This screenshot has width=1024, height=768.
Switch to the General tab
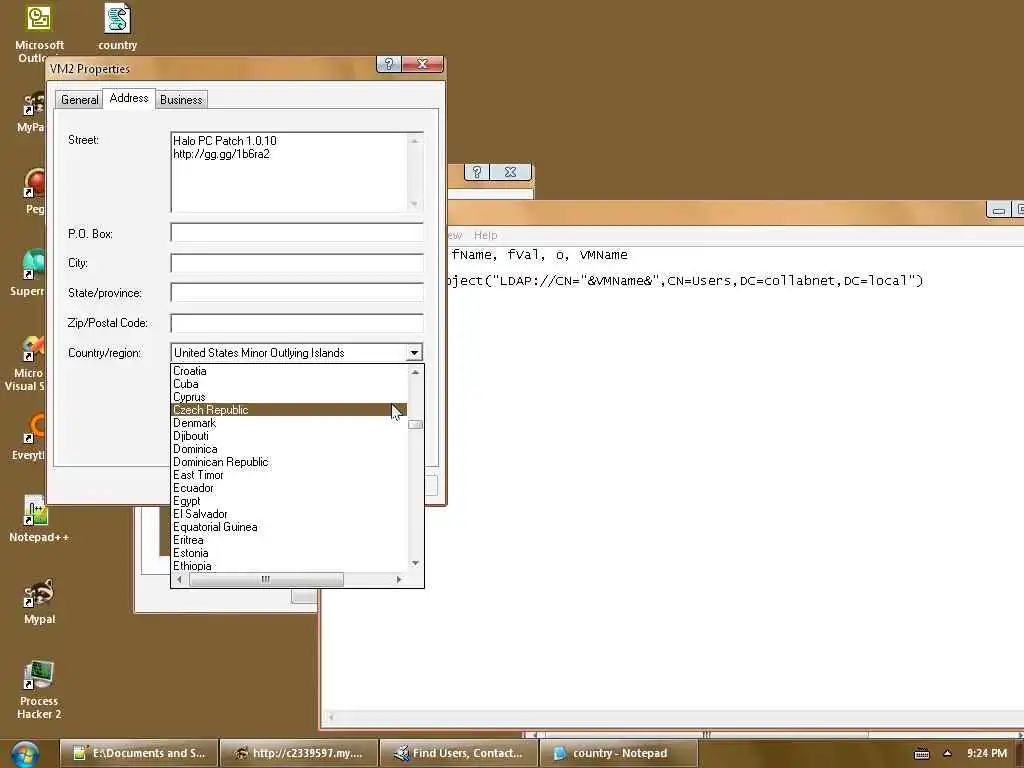point(79,99)
